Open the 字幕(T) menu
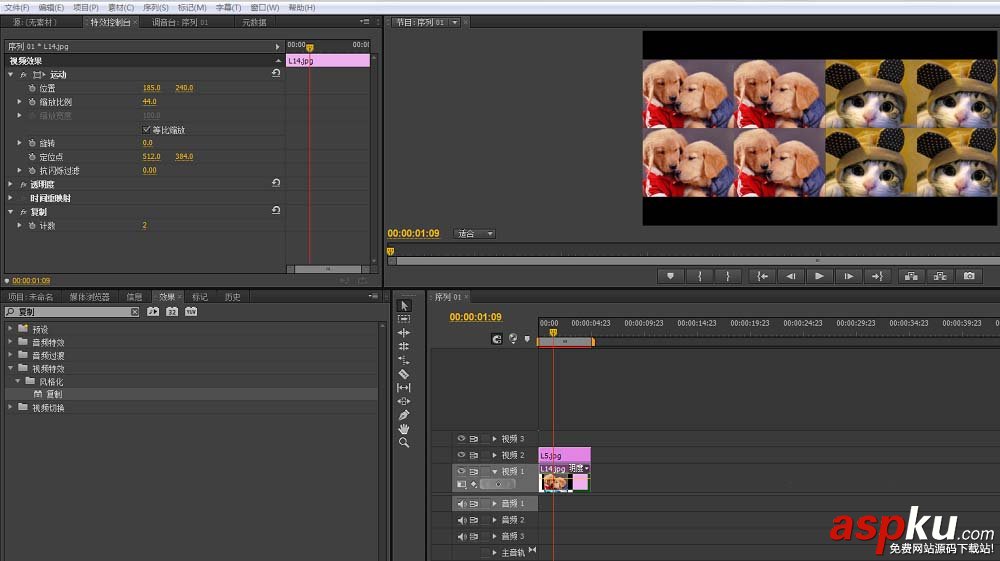Image resolution: width=1000 pixels, height=561 pixels. [228, 8]
